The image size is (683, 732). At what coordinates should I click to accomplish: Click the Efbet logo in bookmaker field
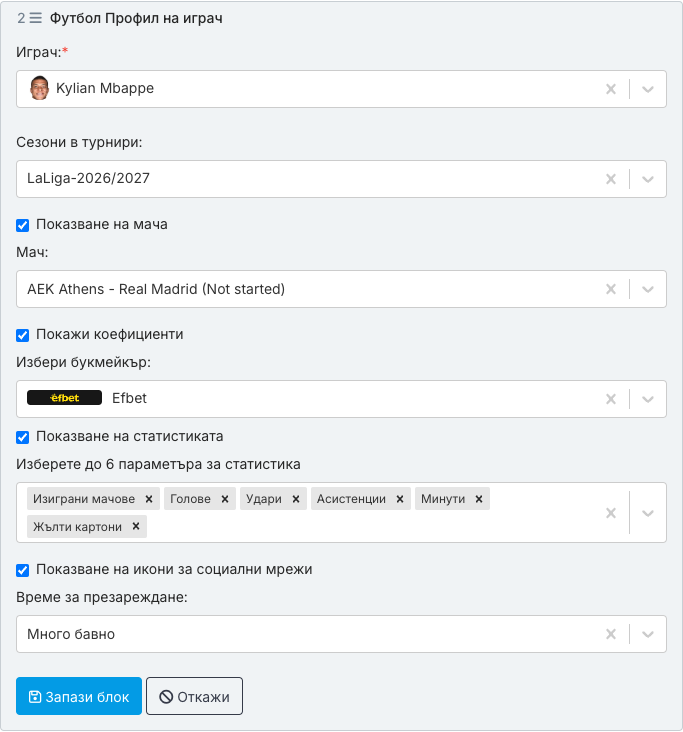(64, 398)
